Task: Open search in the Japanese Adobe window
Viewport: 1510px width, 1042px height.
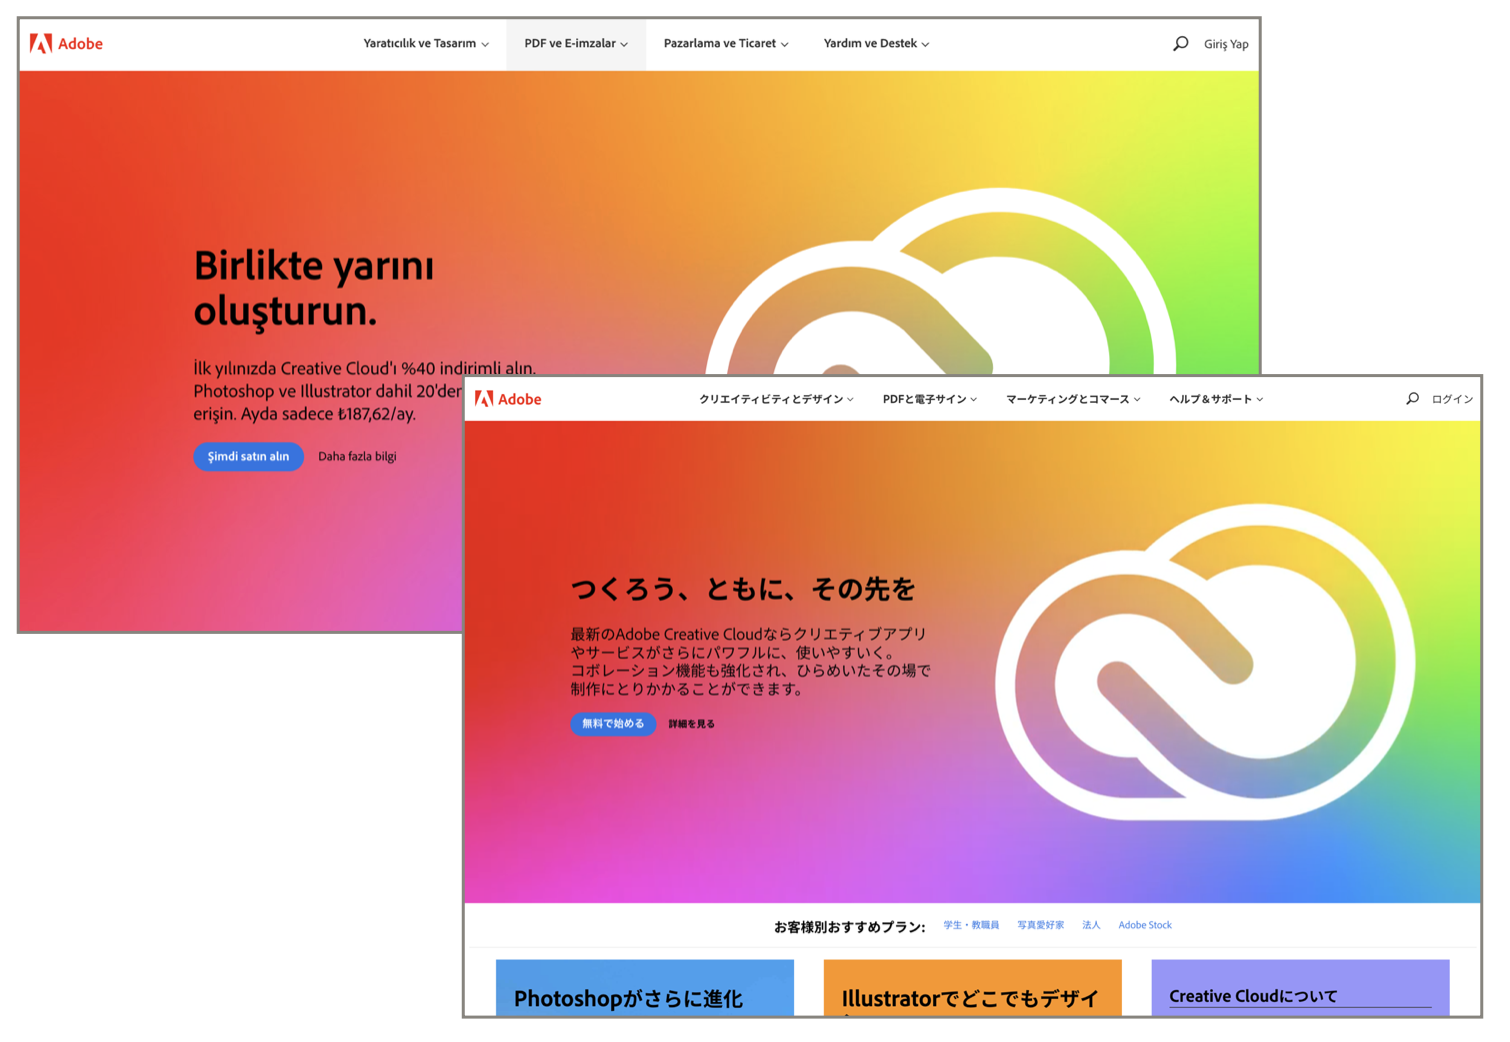Action: [1412, 399]
